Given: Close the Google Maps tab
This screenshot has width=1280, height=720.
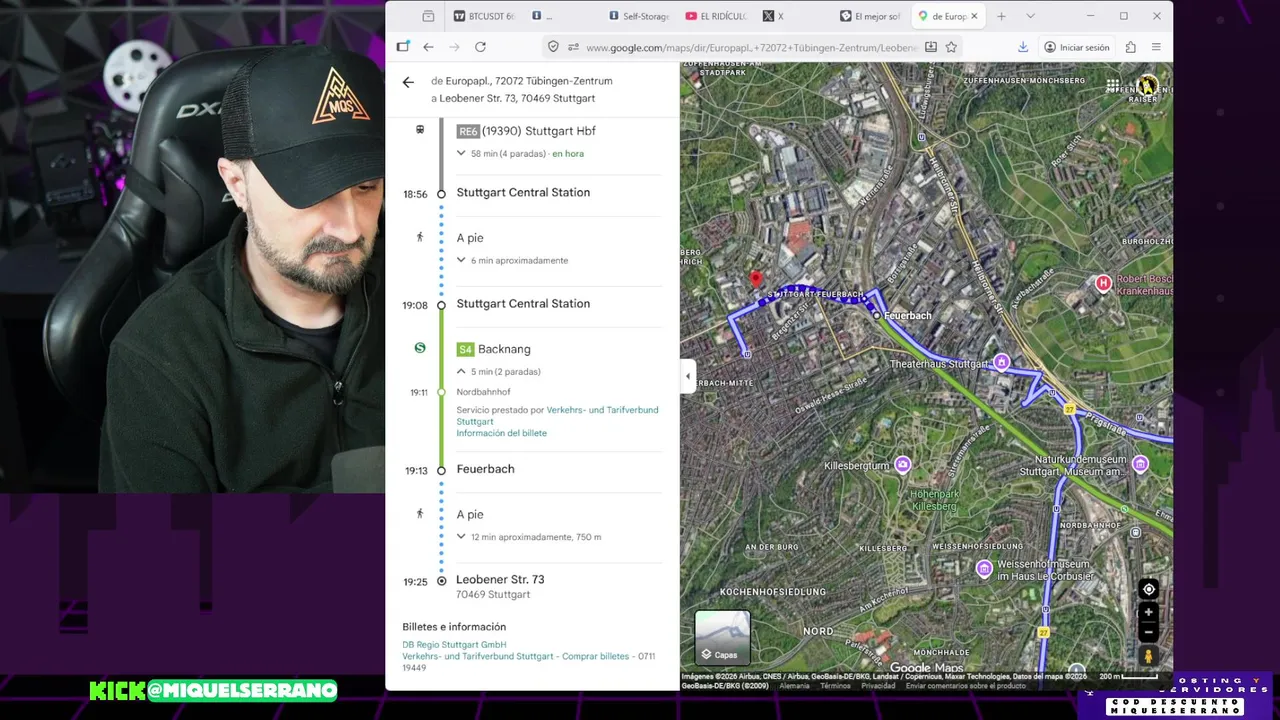Looking at the screenshot, I should tap(974, 16).
